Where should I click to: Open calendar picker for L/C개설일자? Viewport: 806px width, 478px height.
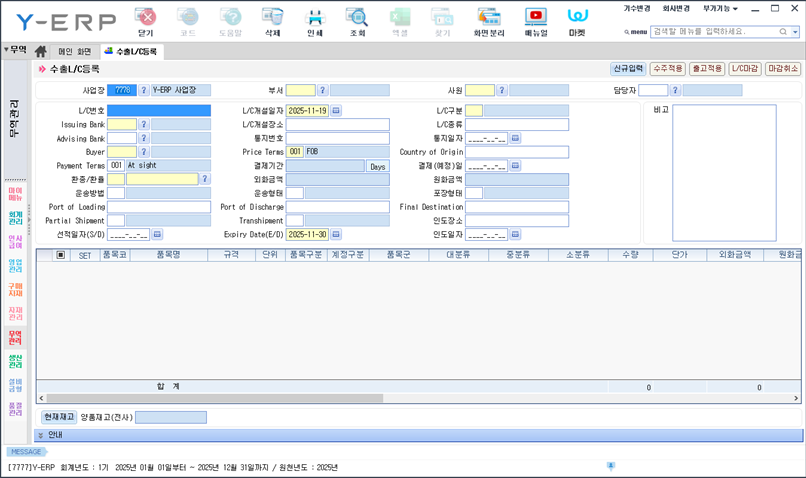click(x=336, y=111)
